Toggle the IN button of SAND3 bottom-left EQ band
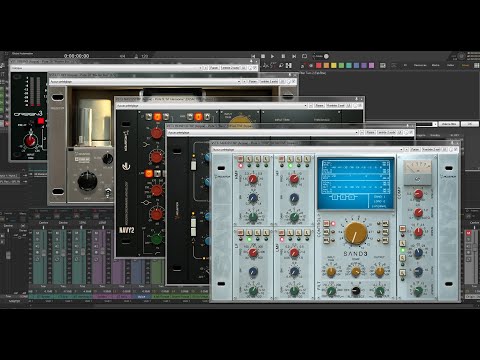Image resolution: width=480 pixels, height=360 pixels. coord(240,232)
